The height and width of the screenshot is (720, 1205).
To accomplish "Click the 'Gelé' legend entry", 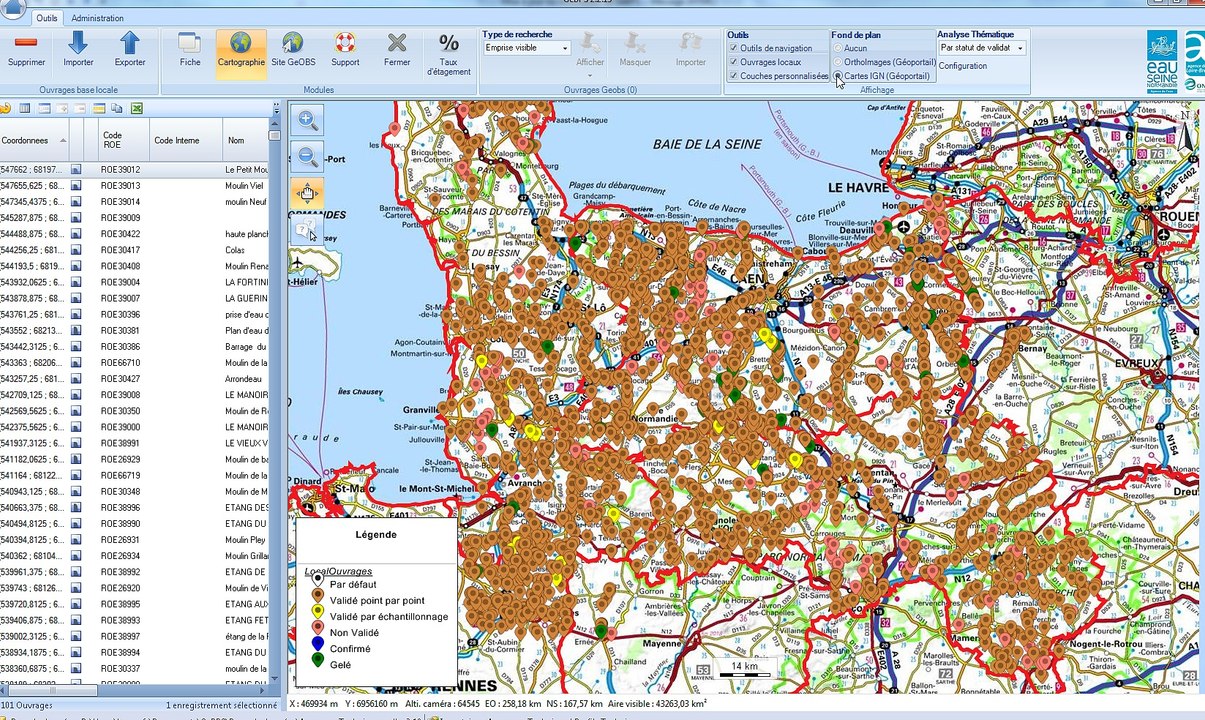I will 340,664.
